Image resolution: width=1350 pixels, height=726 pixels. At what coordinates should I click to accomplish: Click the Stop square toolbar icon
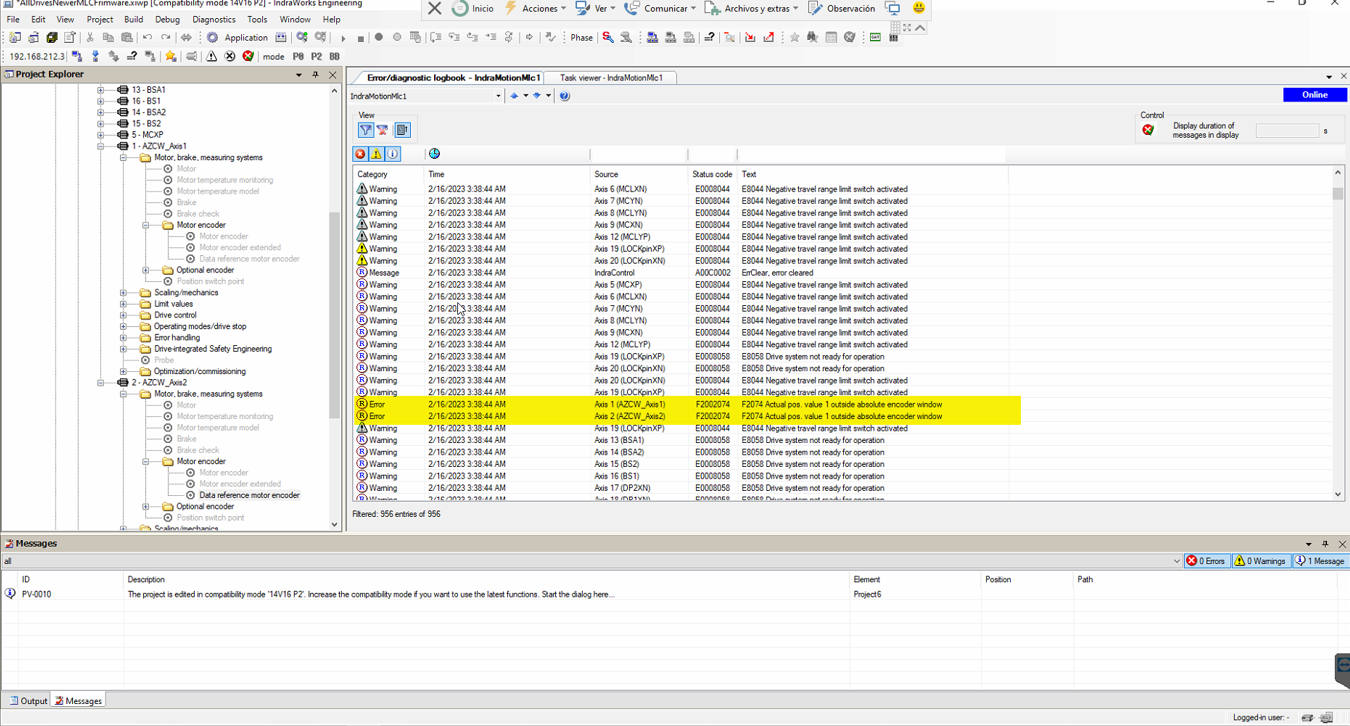[361, 38]
